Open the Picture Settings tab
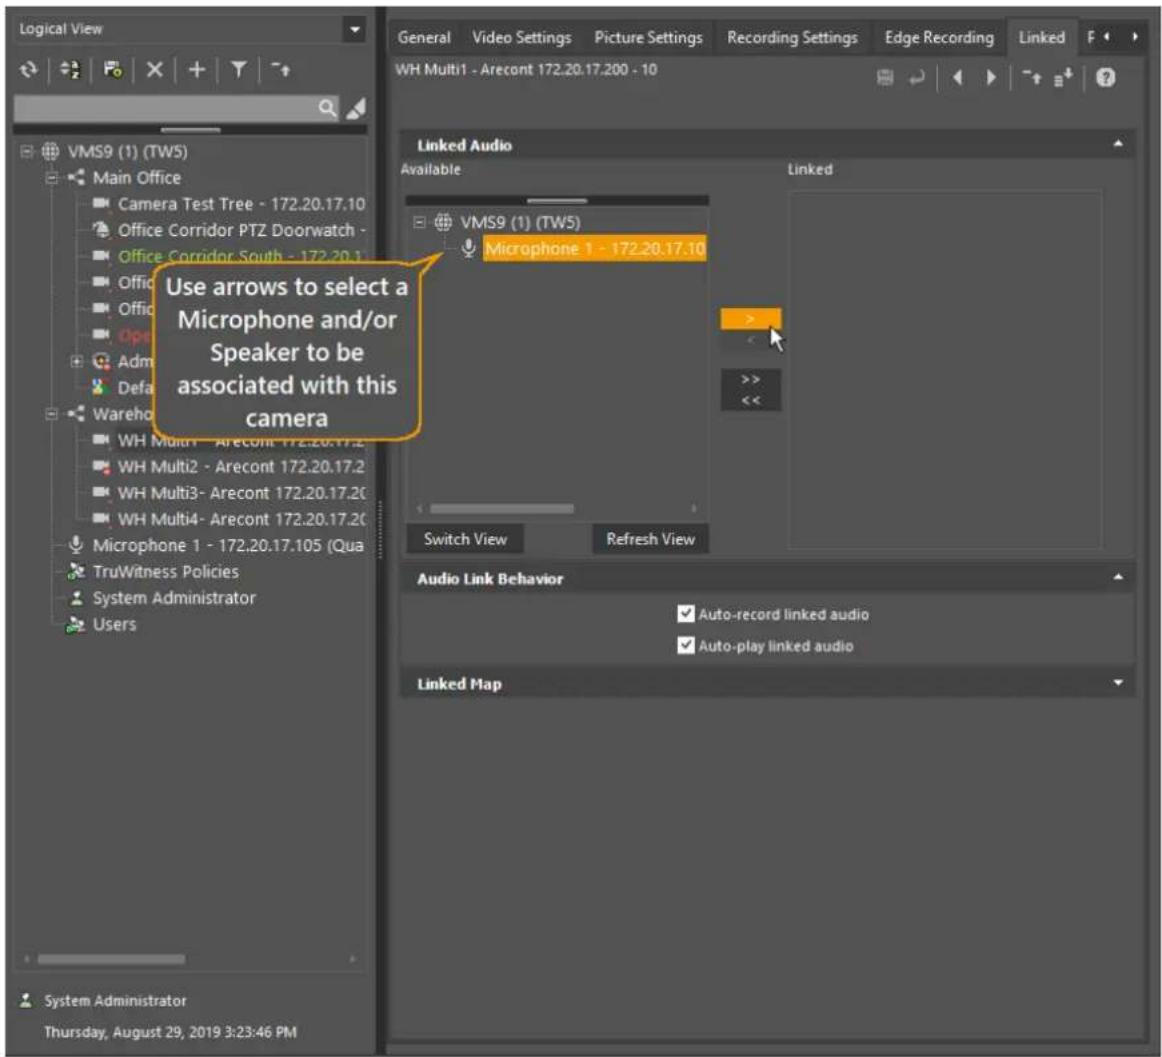This screenshot has height=1057, width=1162. (x=648, y=38)
